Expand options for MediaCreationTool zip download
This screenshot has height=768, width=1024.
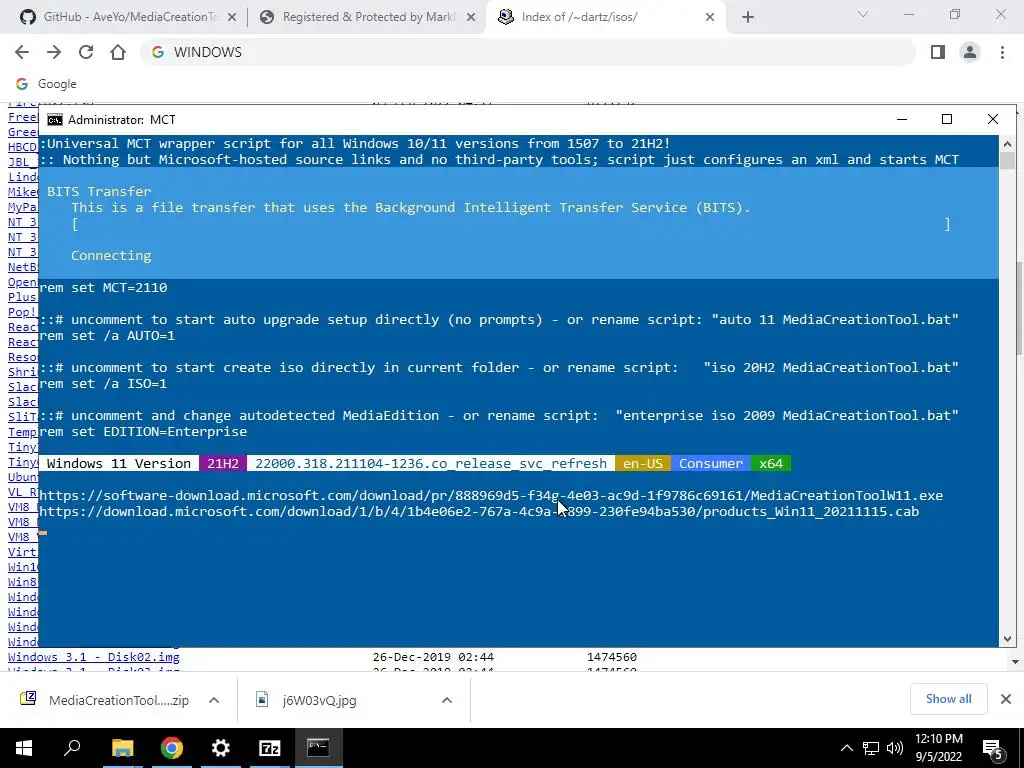coord(214,700)
